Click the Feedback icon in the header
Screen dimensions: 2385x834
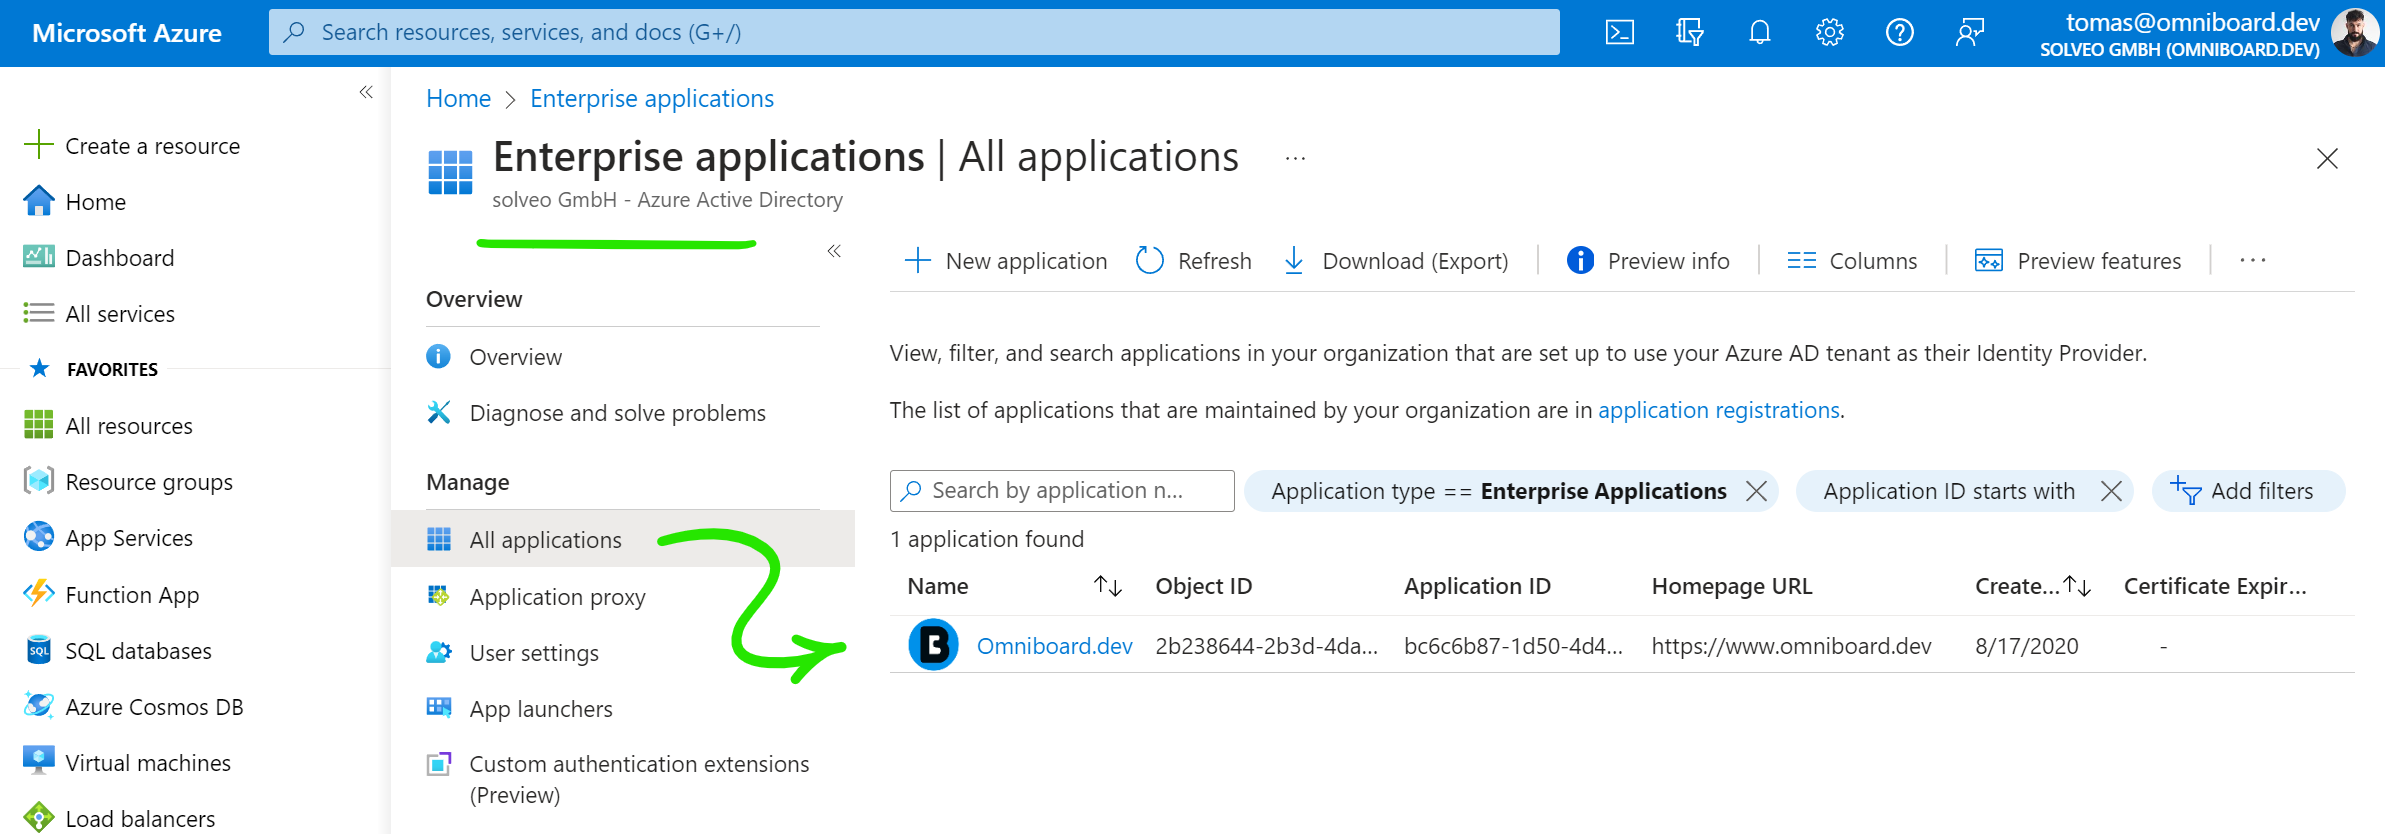pos(1970,33)
